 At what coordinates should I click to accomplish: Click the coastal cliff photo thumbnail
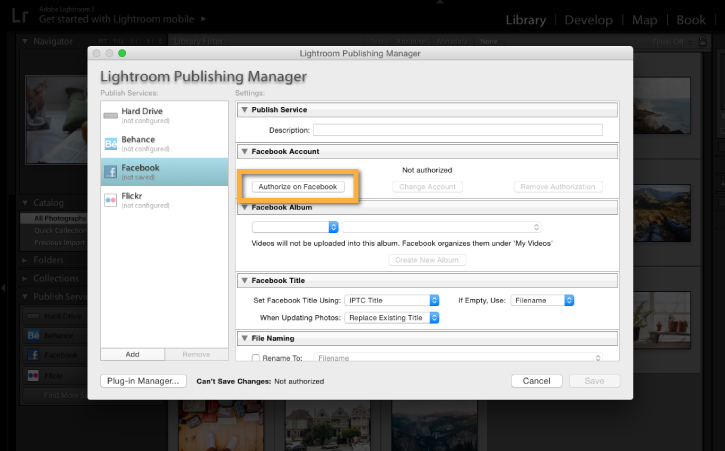662,105
